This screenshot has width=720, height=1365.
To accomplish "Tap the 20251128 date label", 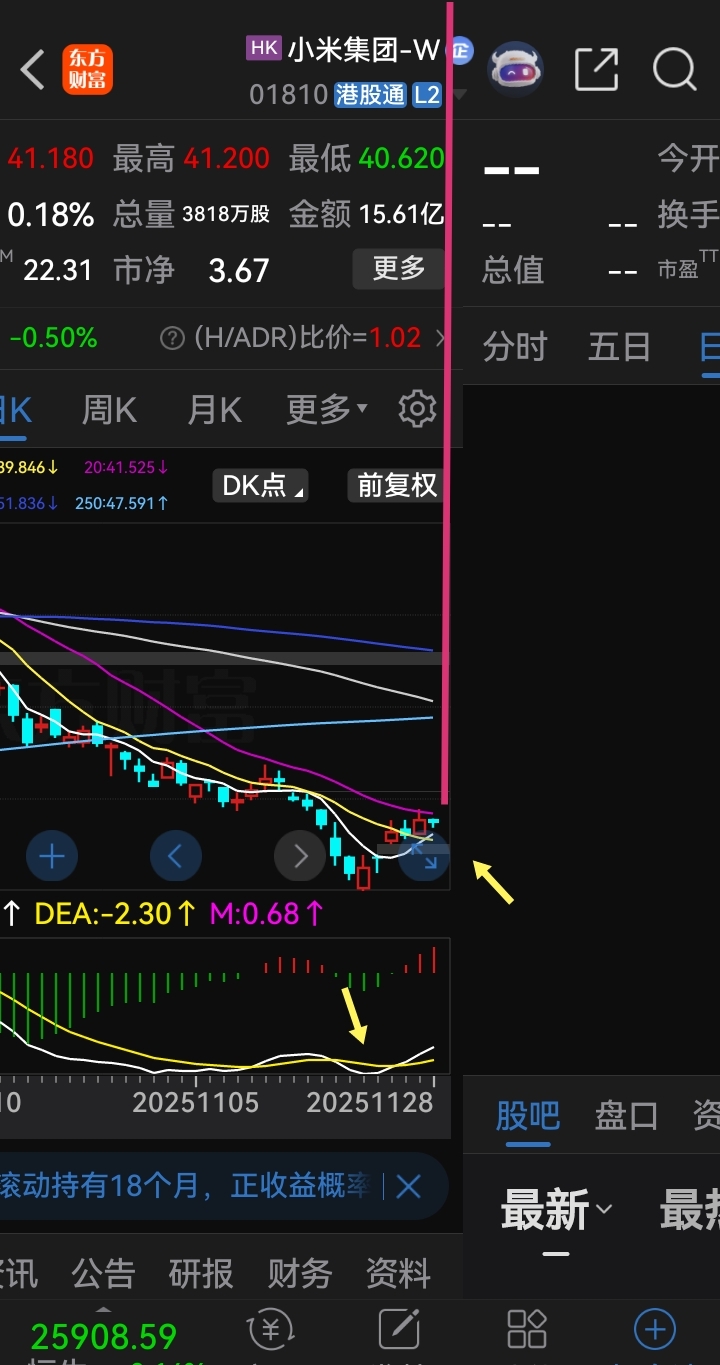I will (369, 1103).
